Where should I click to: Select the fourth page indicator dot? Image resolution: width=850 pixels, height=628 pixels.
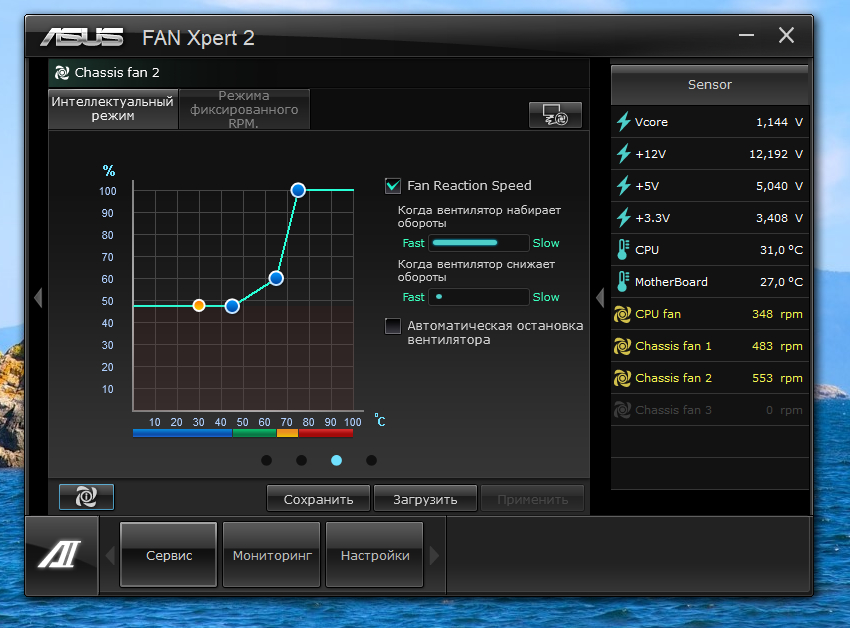click(x=371, y=460)
